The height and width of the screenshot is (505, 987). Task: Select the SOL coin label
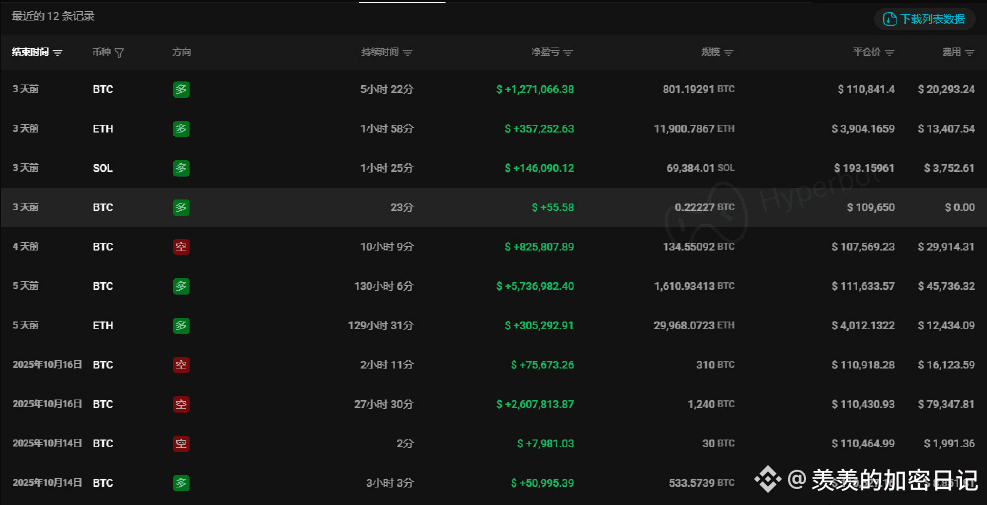click(103, 168)
